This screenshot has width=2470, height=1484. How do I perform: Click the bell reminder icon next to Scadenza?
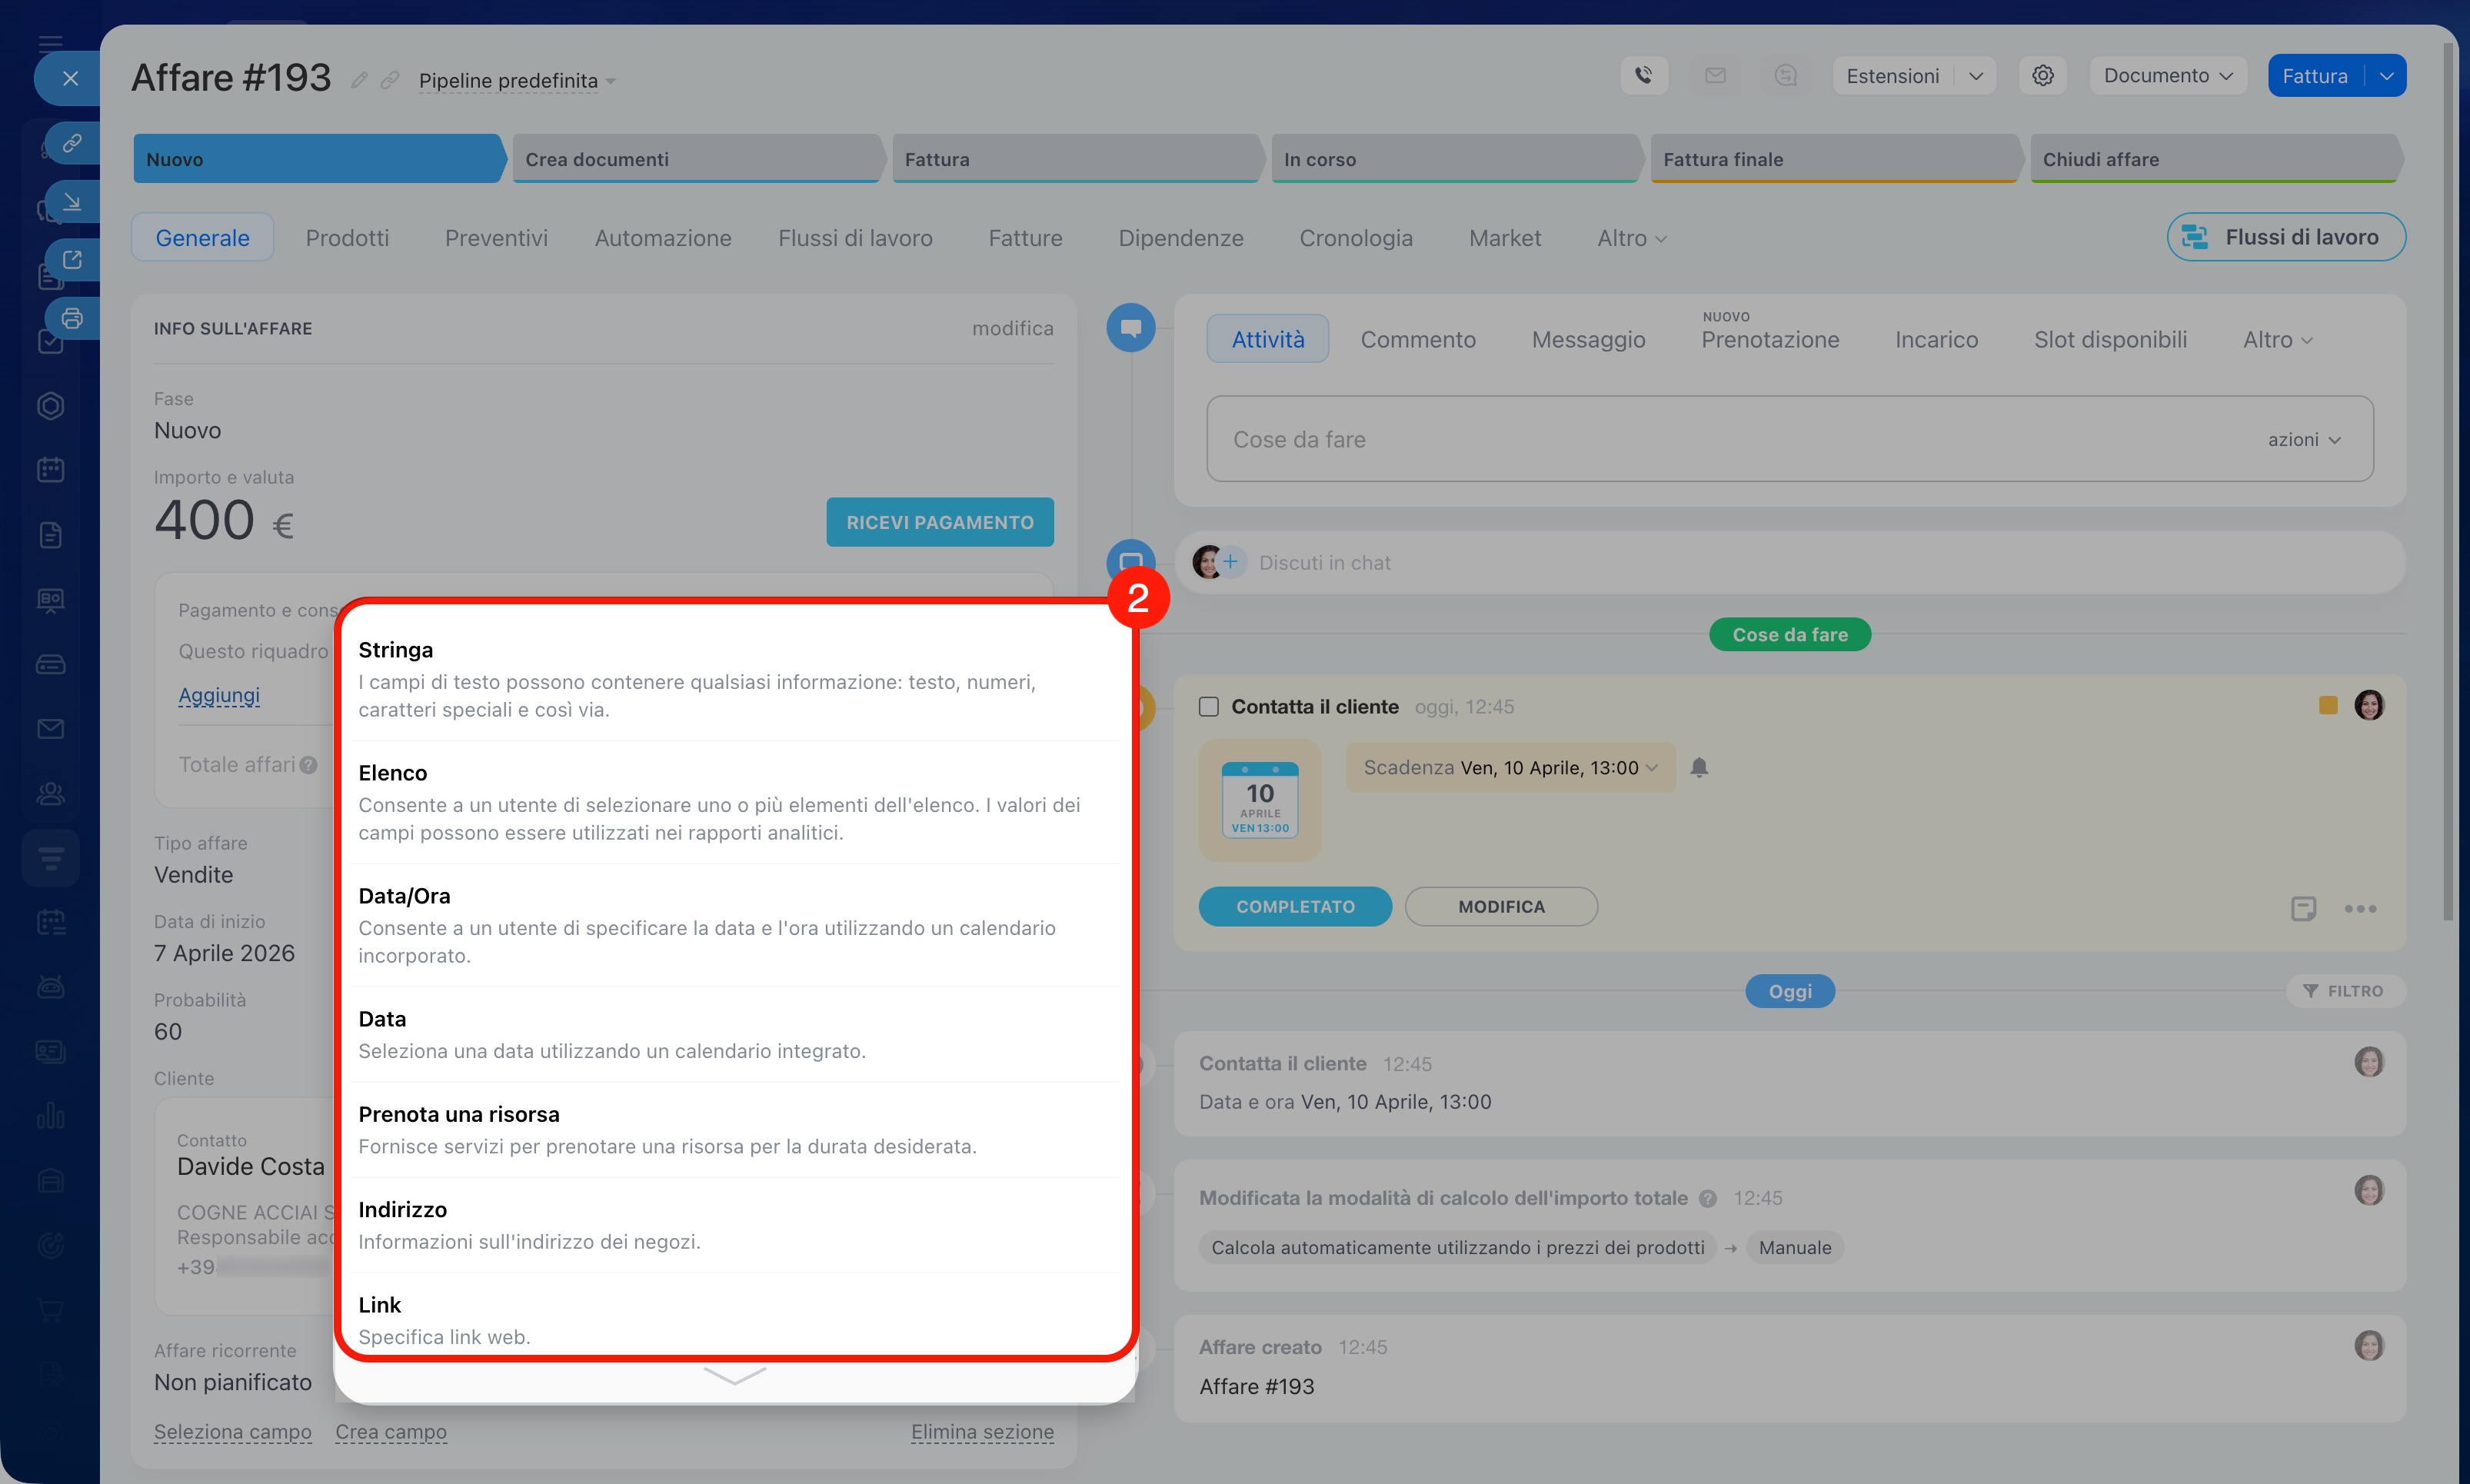coord(1699,767)
